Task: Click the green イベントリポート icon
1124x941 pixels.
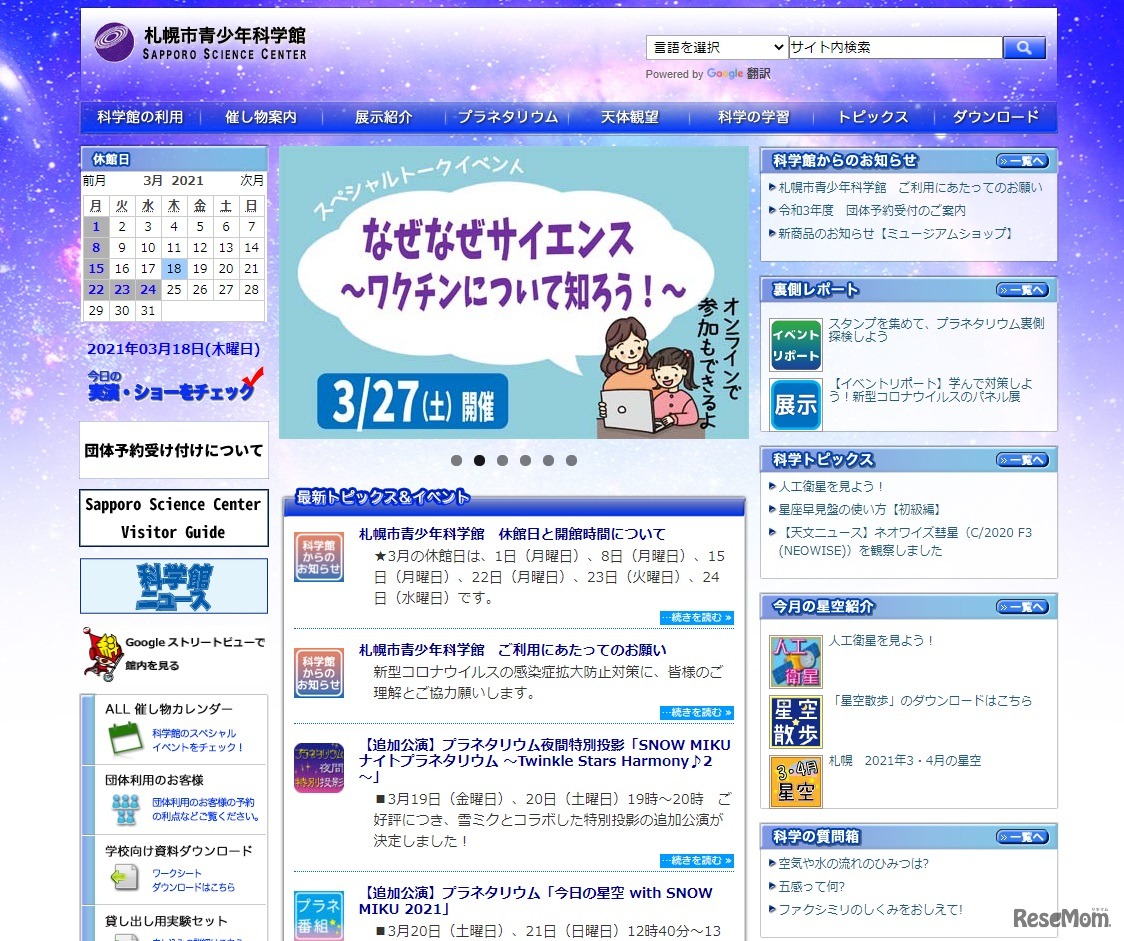Action: (x=796, y=345)
